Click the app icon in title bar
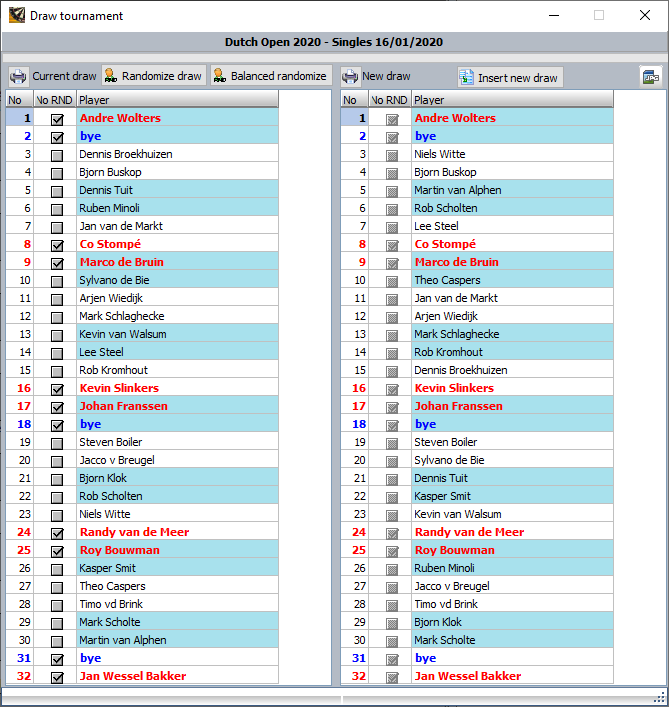The width and height of the screenshot is (669, 707). point(16,15)
